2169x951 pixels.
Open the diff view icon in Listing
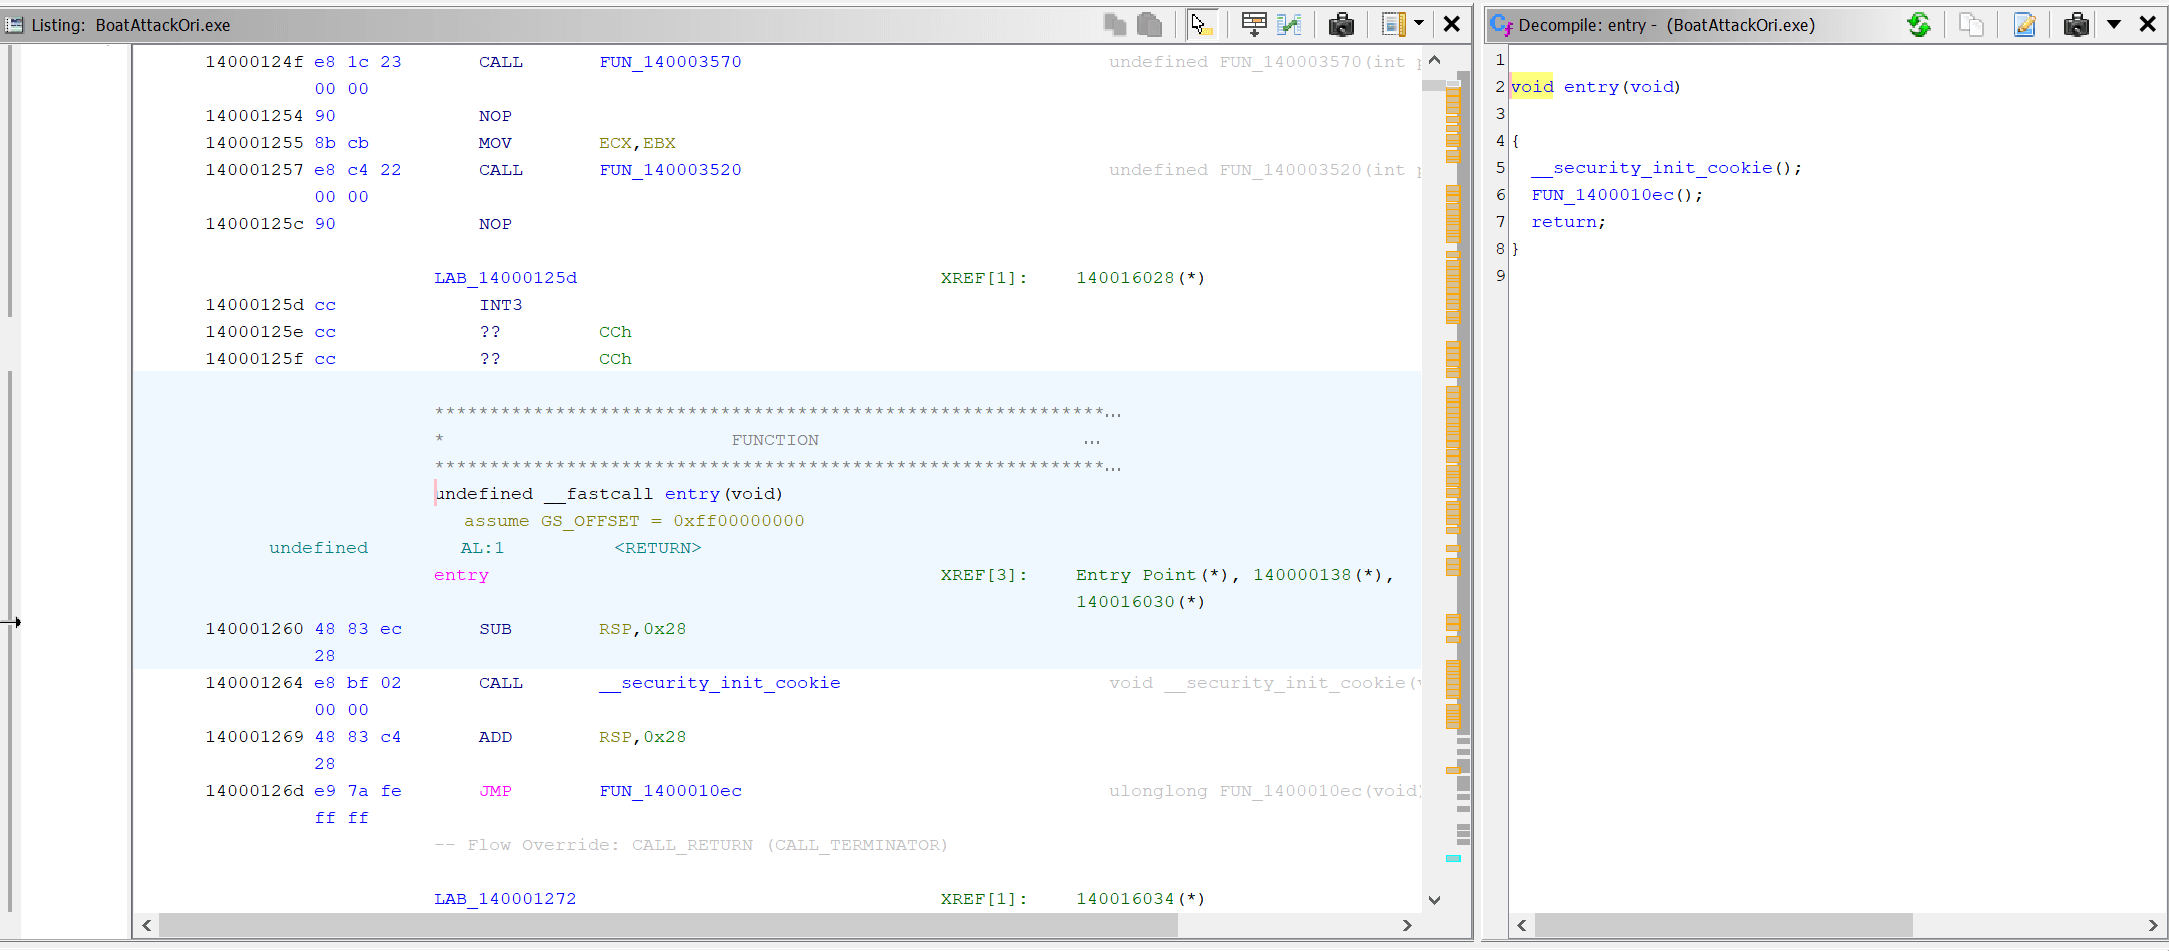click(x=1289, y=24)
